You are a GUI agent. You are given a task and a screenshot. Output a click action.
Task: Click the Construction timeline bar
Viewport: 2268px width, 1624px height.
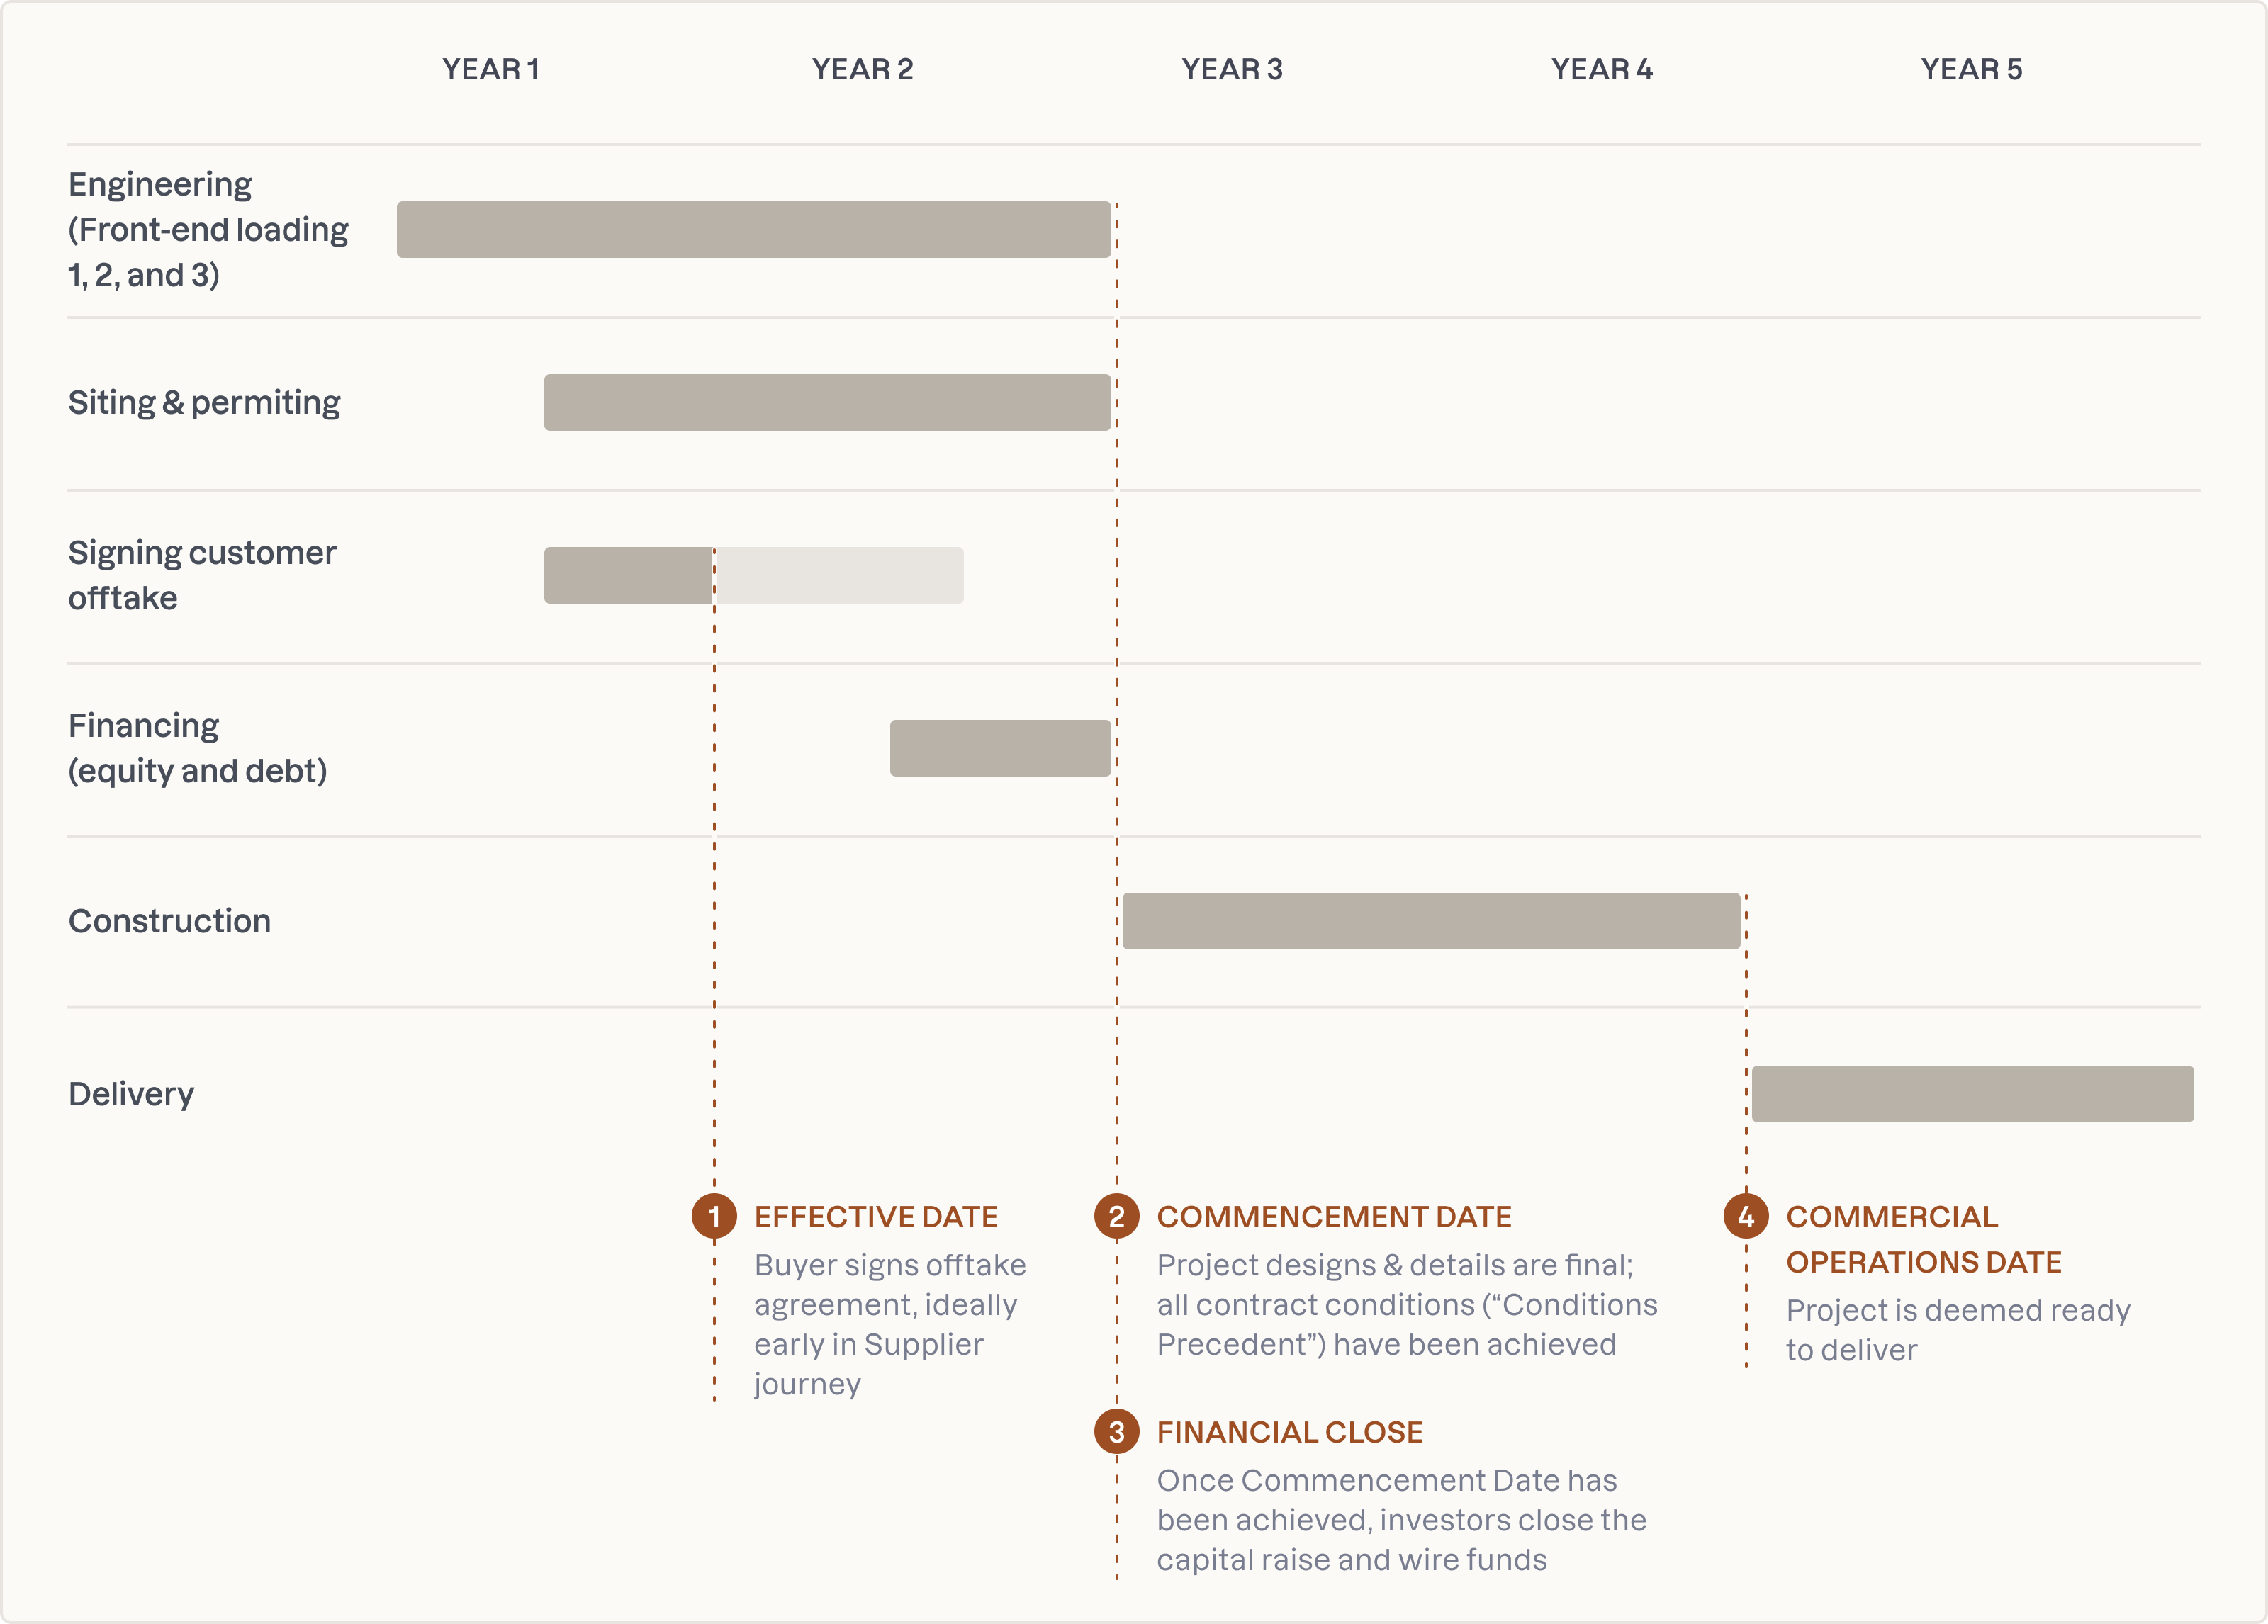(x=1430, y=921)
